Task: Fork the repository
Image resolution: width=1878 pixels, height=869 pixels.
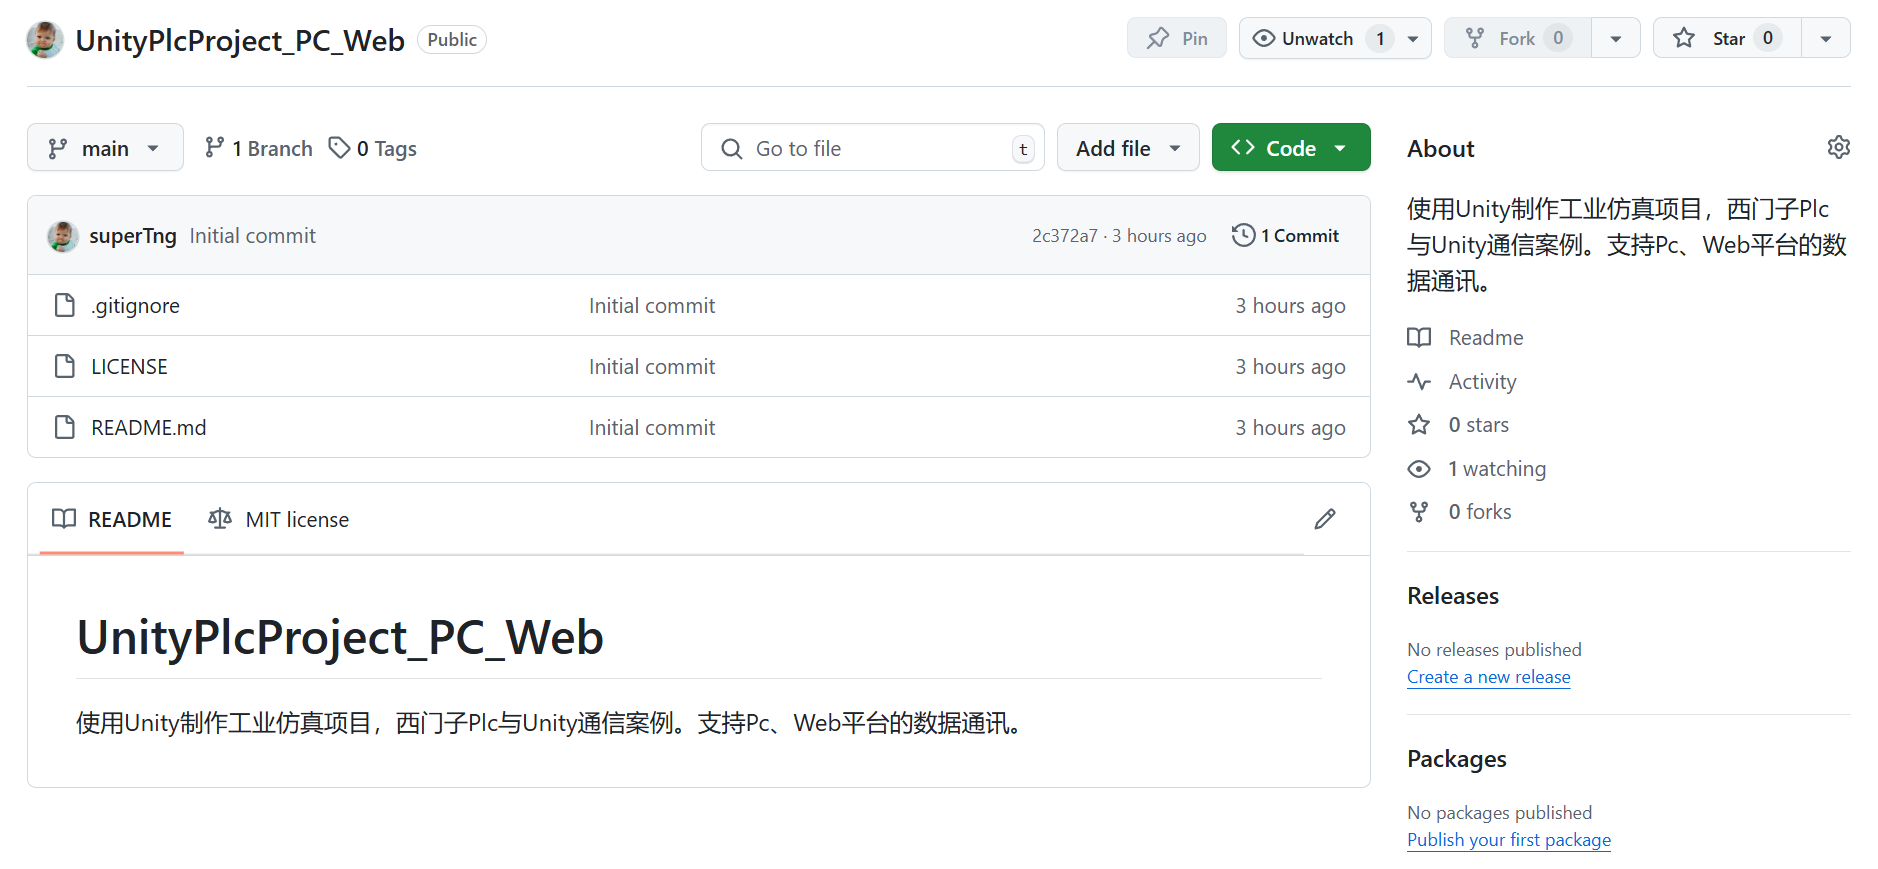Action: pos(1518,38)
